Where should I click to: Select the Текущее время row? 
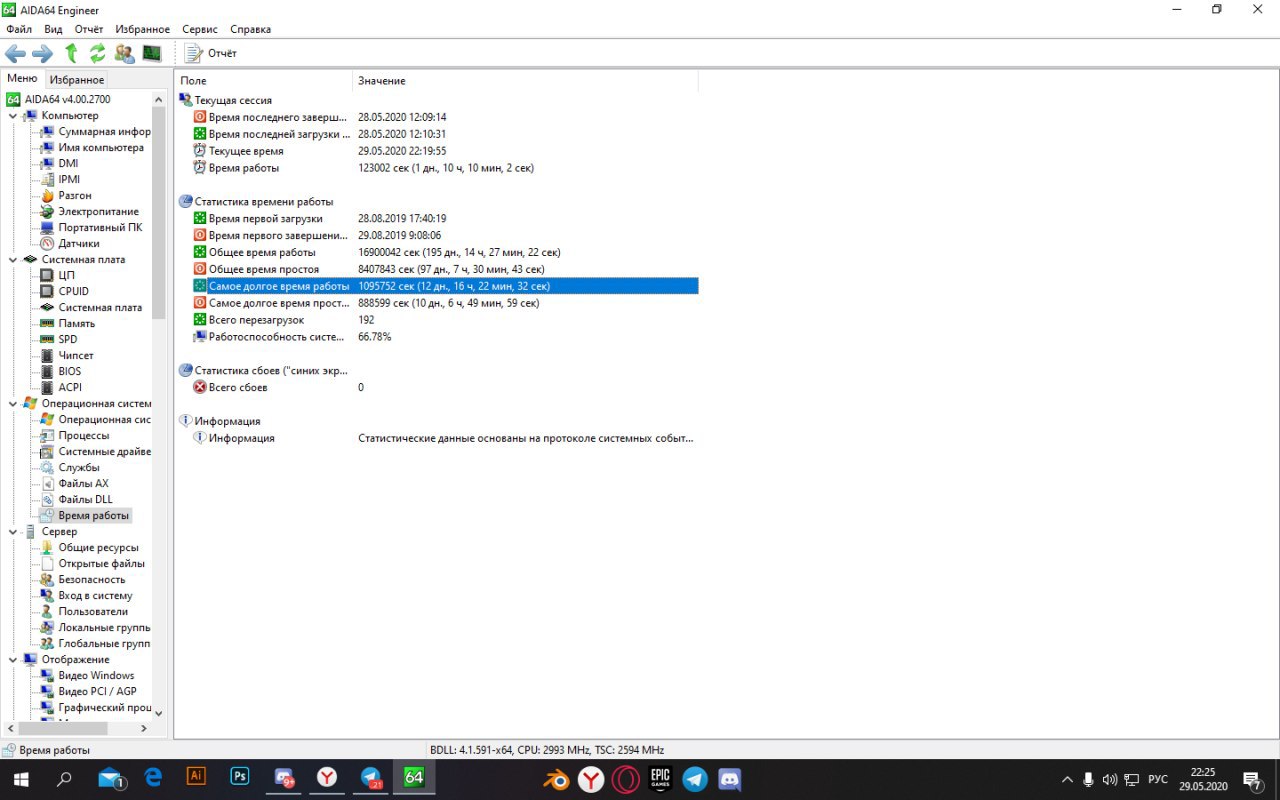tap(436, 151)
